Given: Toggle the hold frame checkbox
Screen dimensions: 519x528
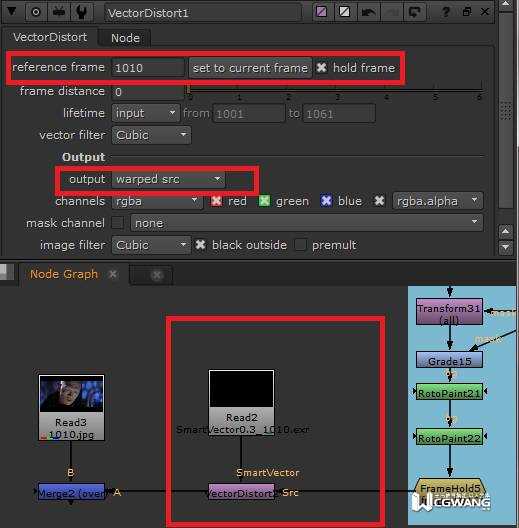Looking at the screenshot, I should click(x=321, y=68).
